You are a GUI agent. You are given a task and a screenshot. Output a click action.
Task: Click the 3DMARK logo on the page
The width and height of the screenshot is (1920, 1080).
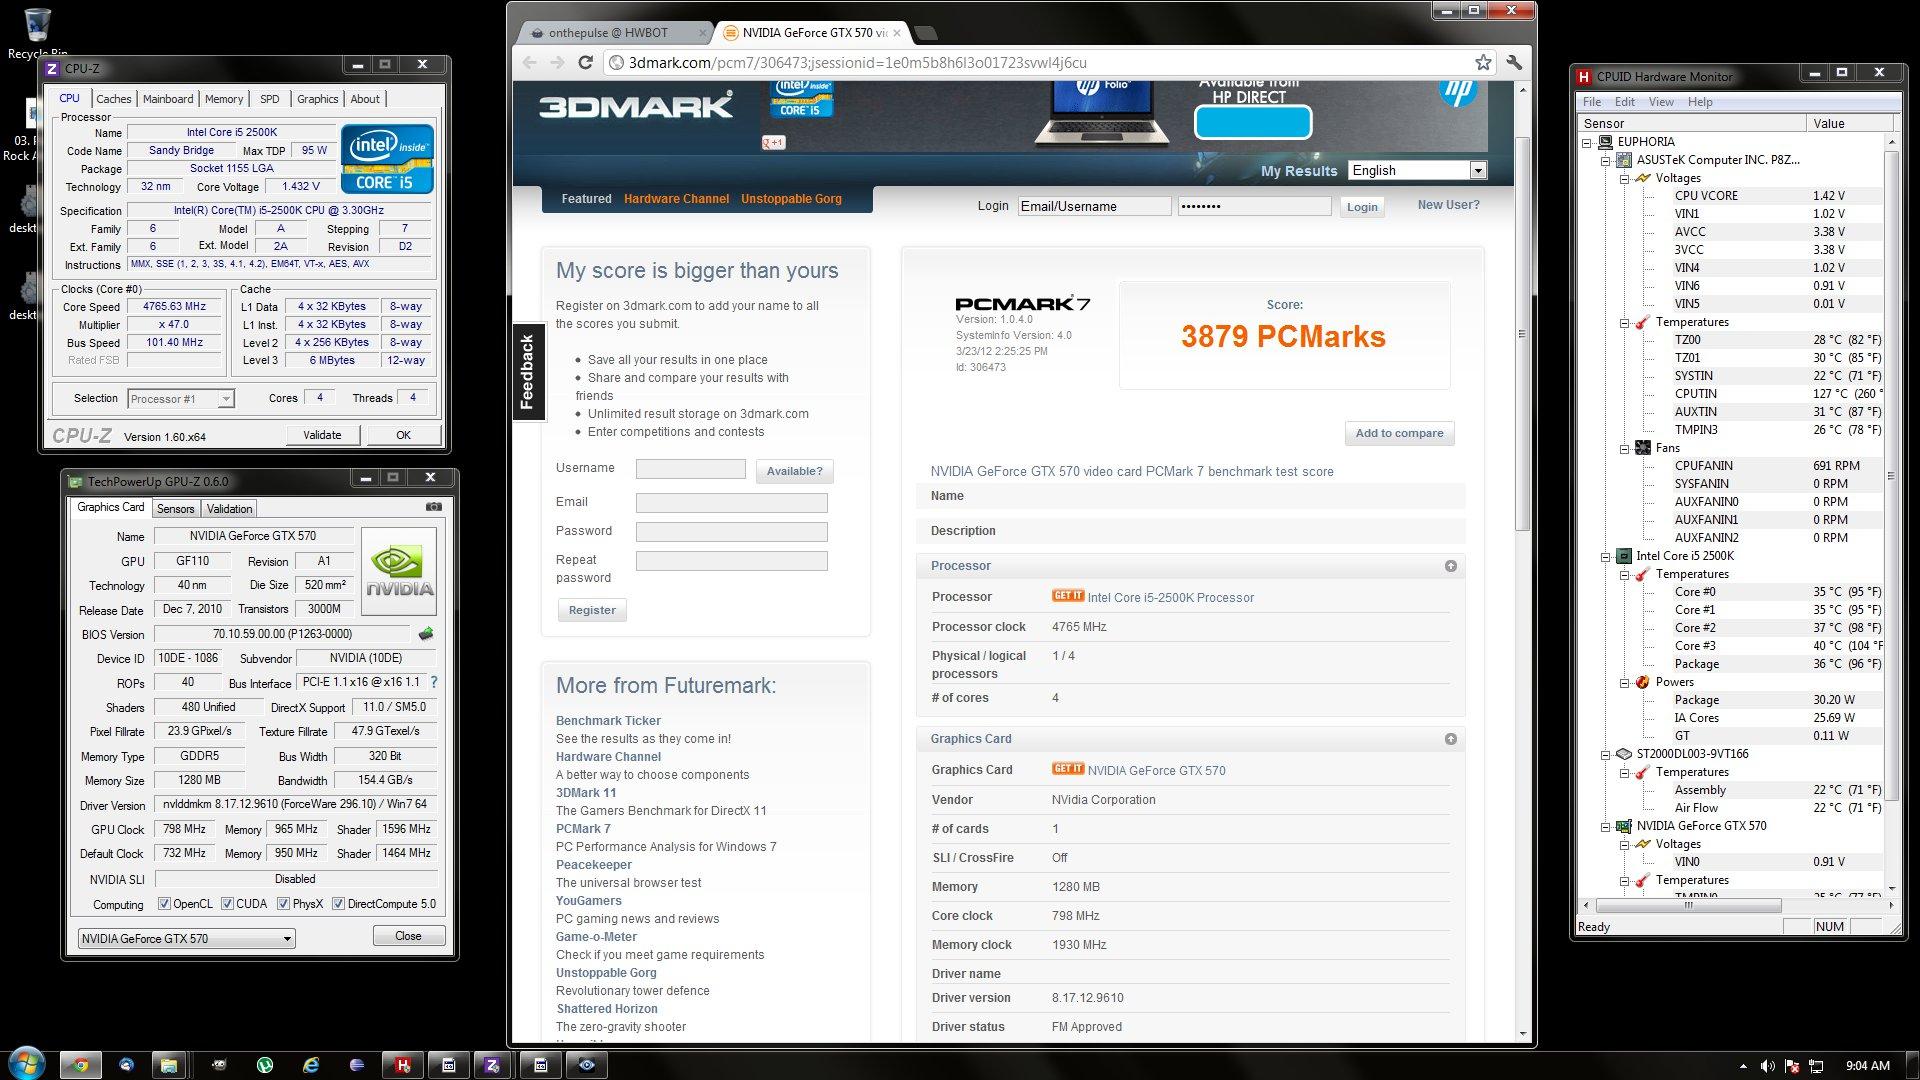[636, 105]
